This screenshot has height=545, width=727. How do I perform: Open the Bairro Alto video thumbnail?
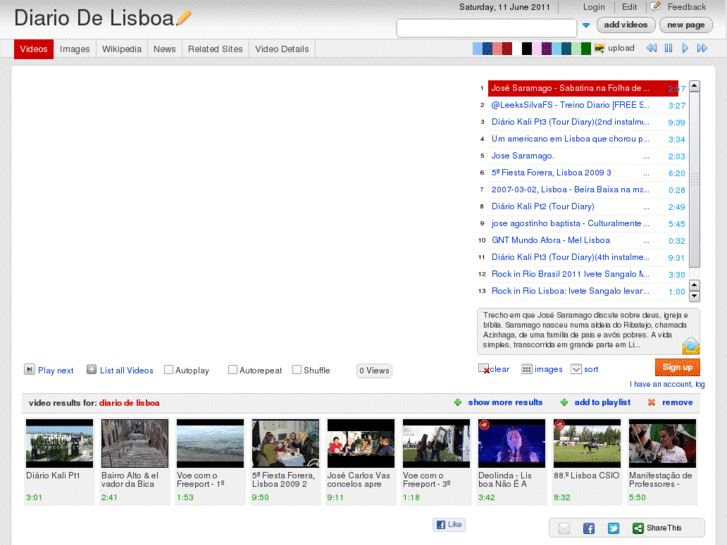click(135, 443)
